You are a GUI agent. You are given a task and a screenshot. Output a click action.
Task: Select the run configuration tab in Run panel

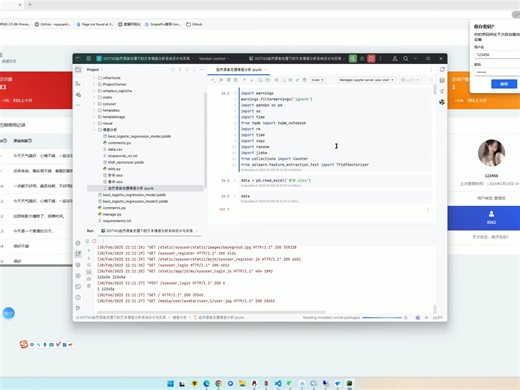149,231
